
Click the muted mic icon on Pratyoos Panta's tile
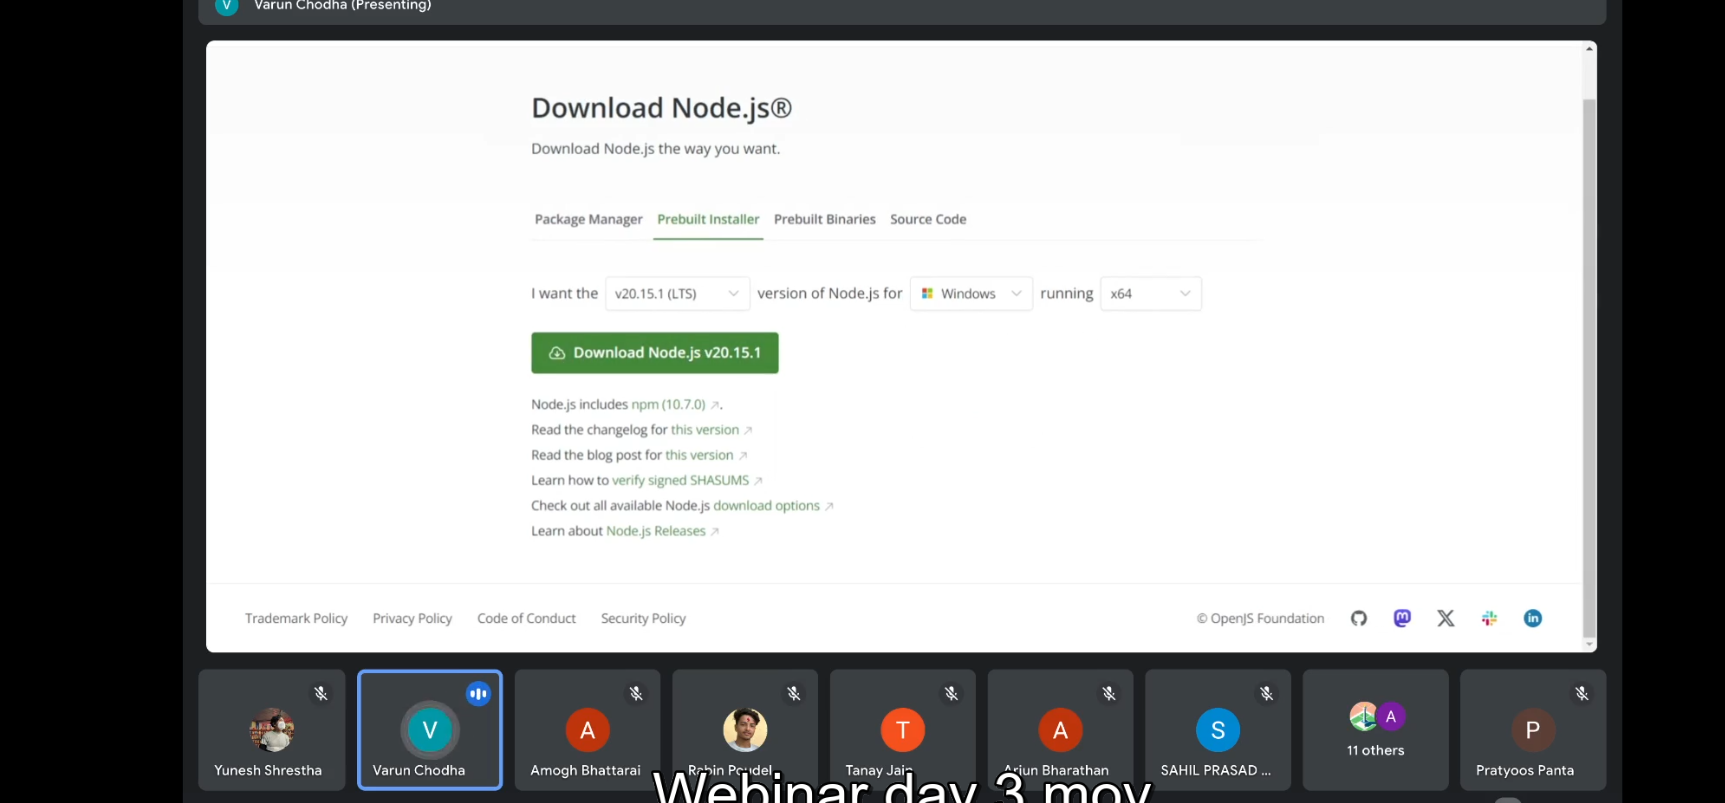pos(1582,693)
